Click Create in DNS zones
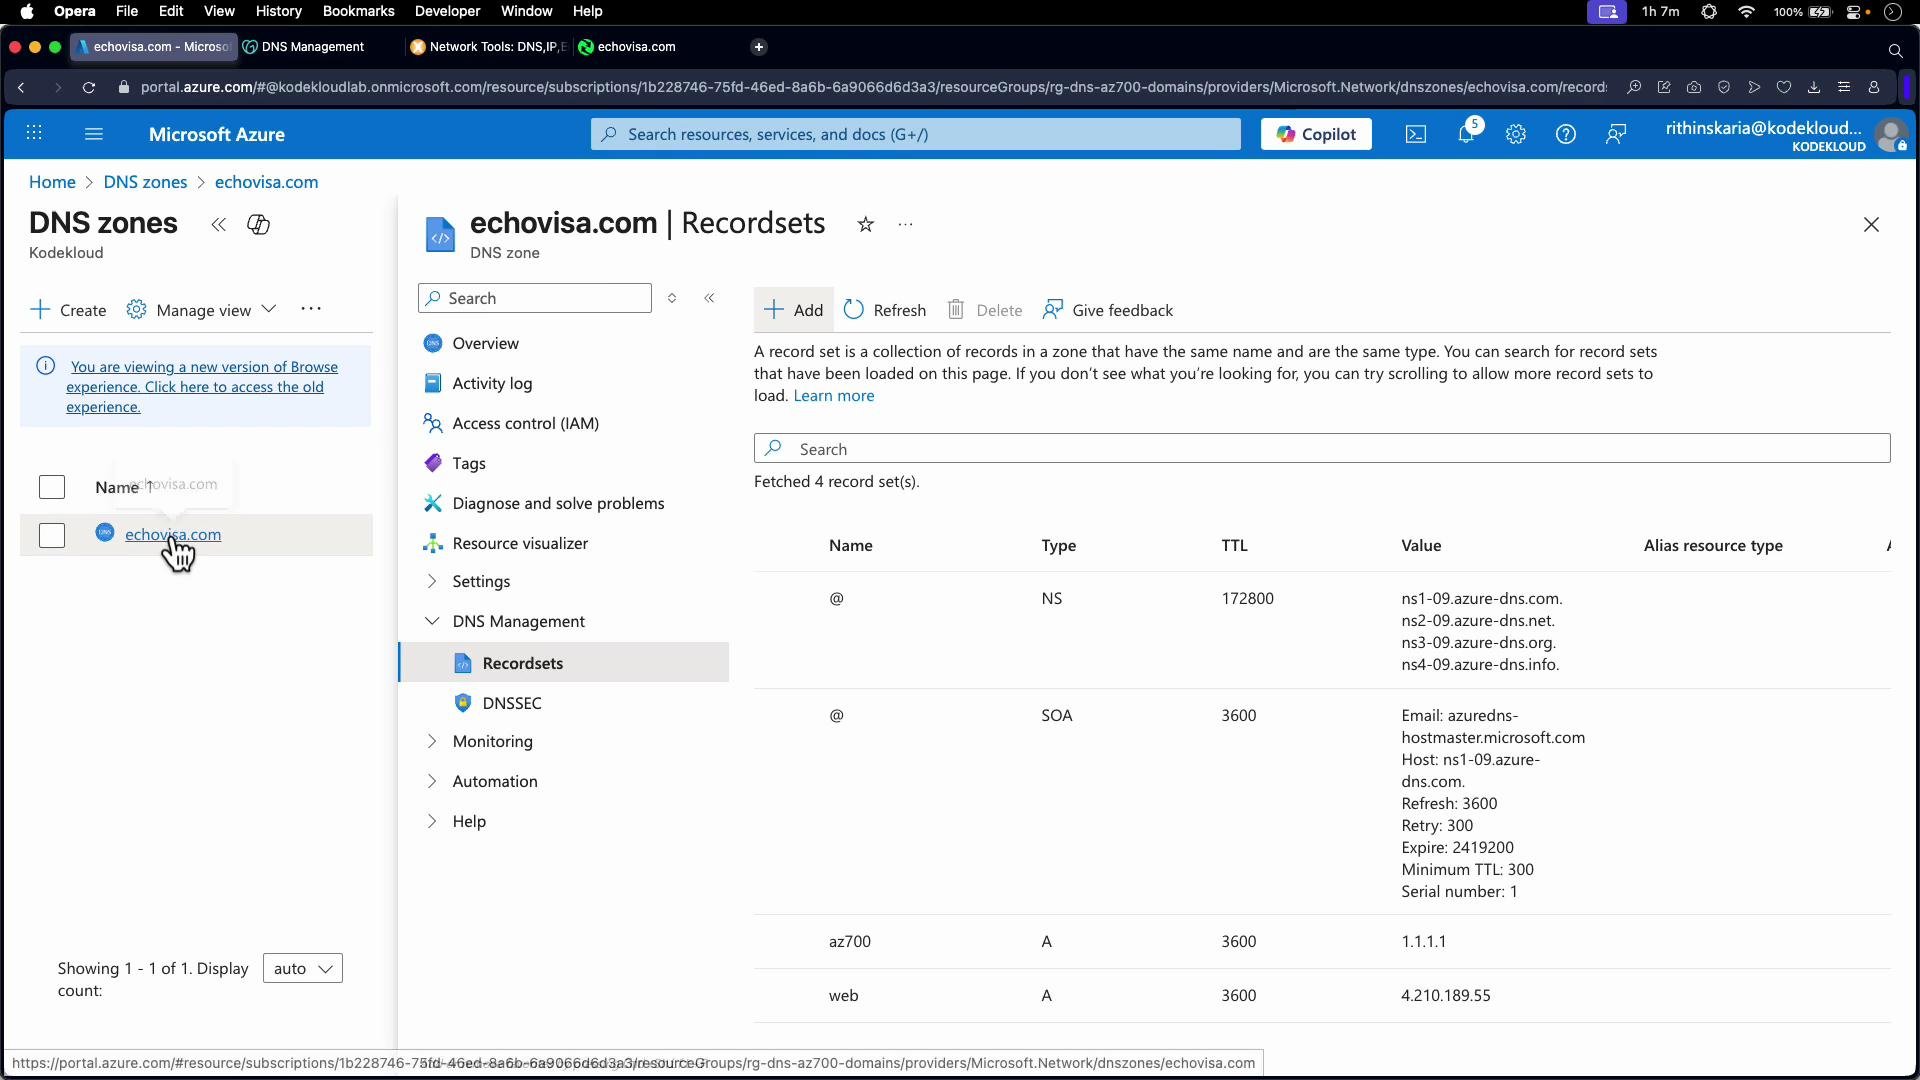The height and width of the screenshot is (1080, 1920). click(68, 310)
